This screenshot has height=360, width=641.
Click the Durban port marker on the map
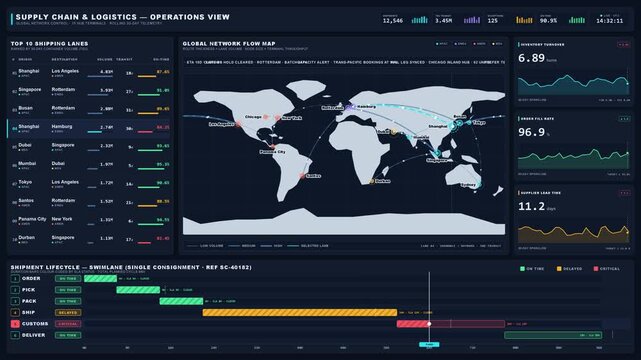pyautogui.click(x=372, y=181)
